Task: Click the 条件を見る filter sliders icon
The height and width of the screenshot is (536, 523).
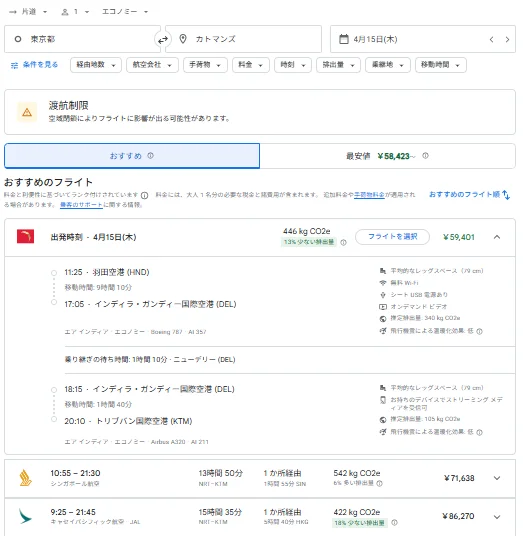Action: [14, 65]
